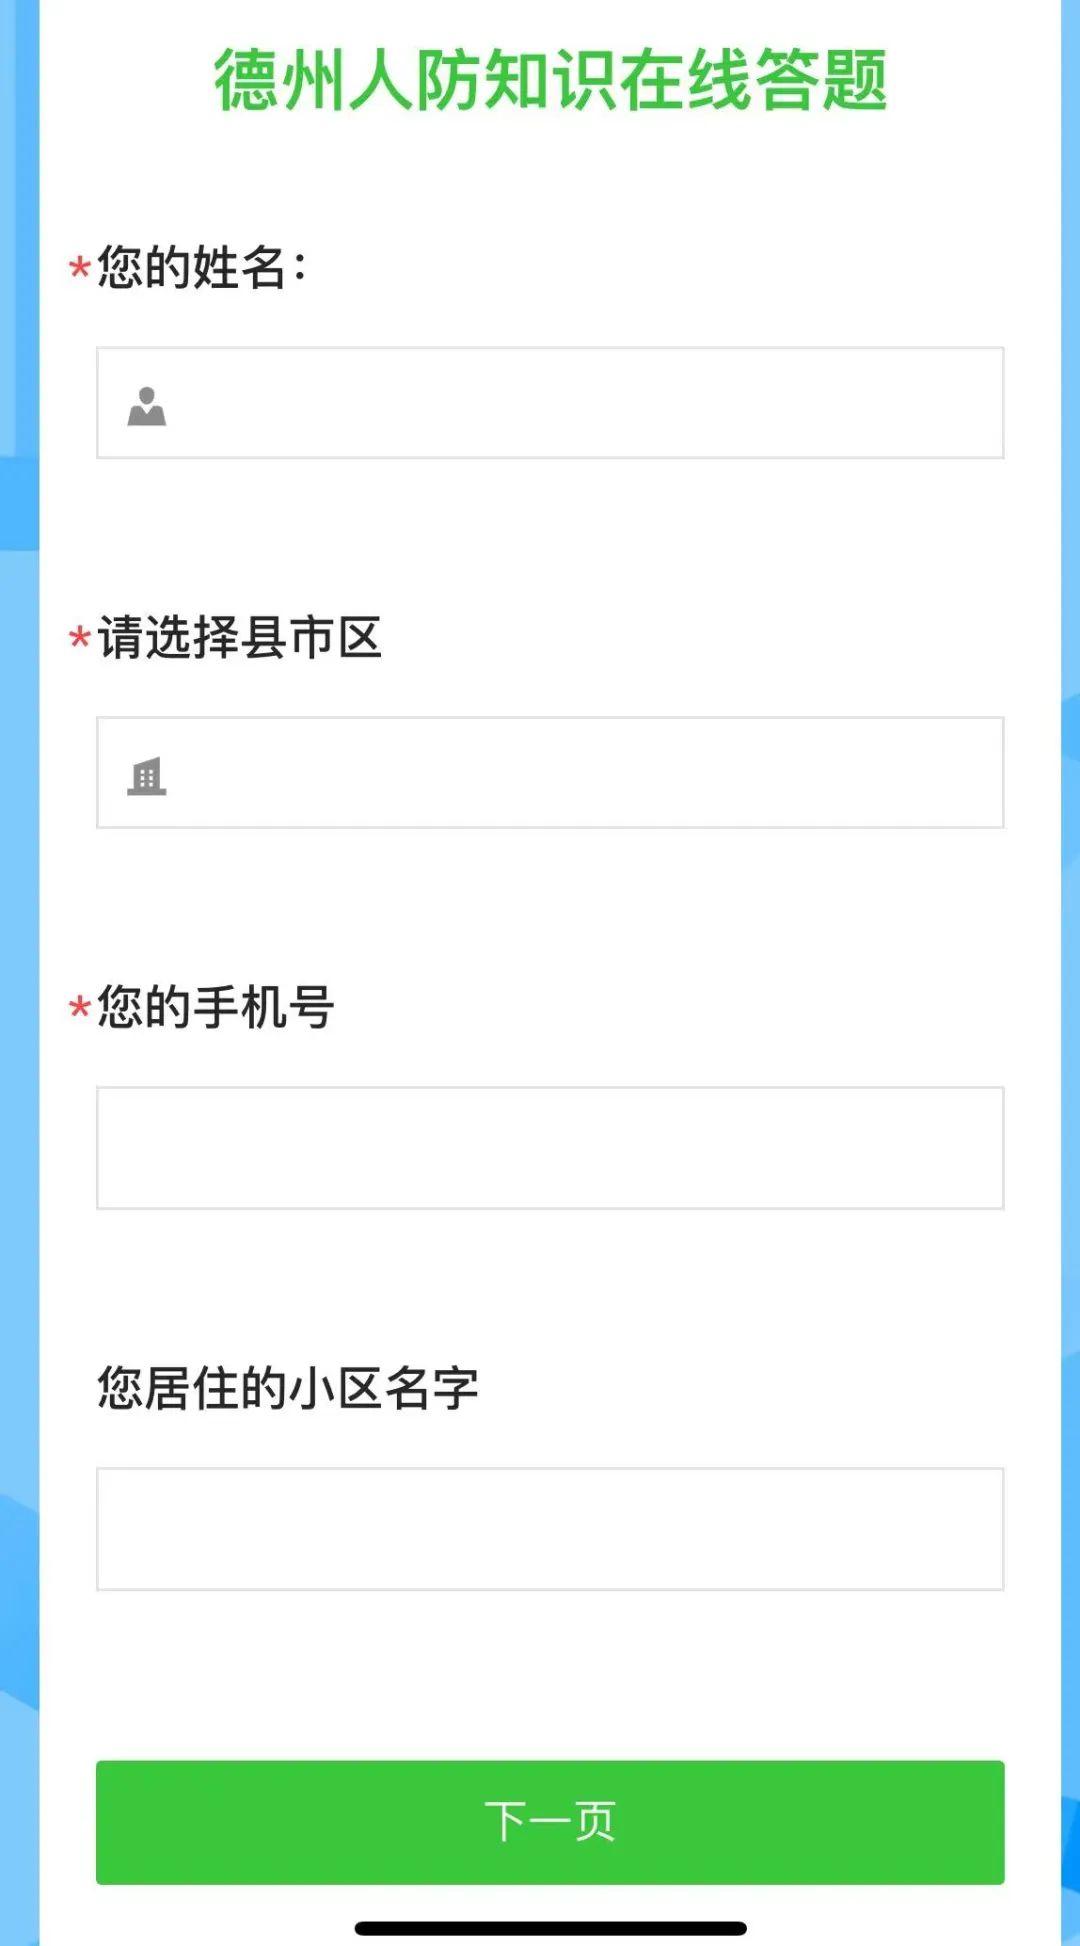The height and width of the screenshot is (1946, 1080).
Task: Click the 在线答题 part of the title
Action: (x=754, y=80)
